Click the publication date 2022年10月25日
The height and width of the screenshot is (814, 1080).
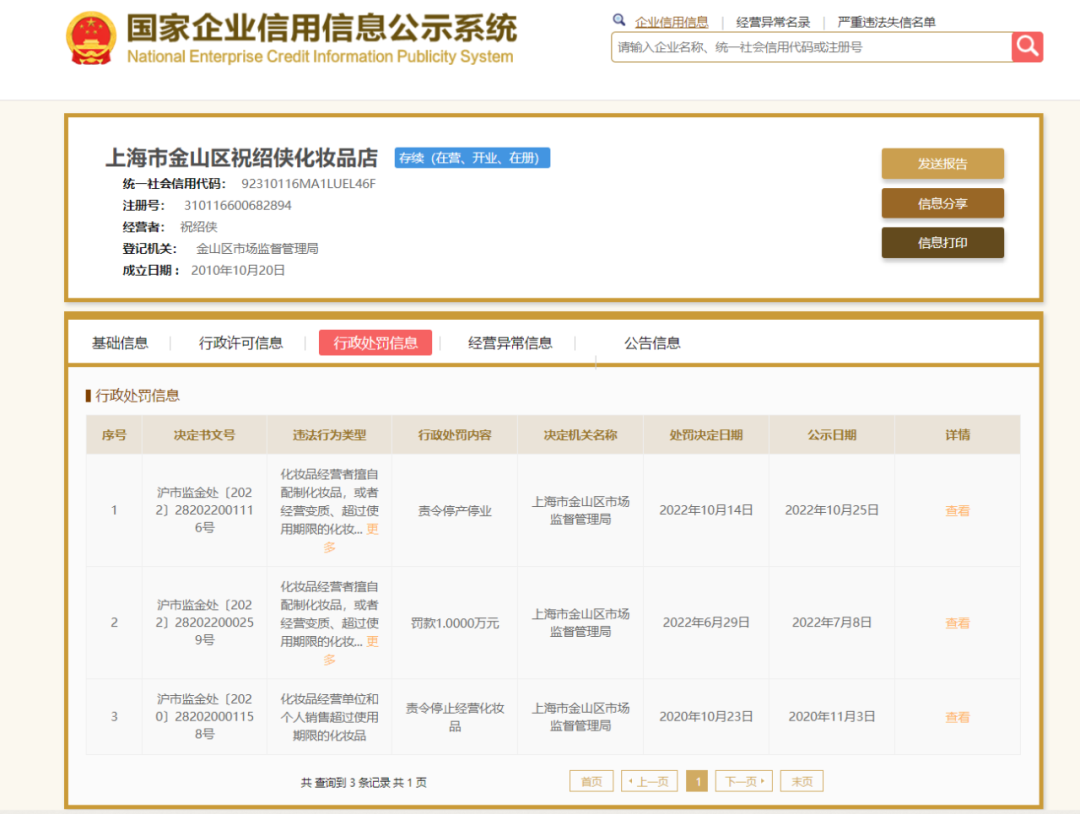point(832,510)
